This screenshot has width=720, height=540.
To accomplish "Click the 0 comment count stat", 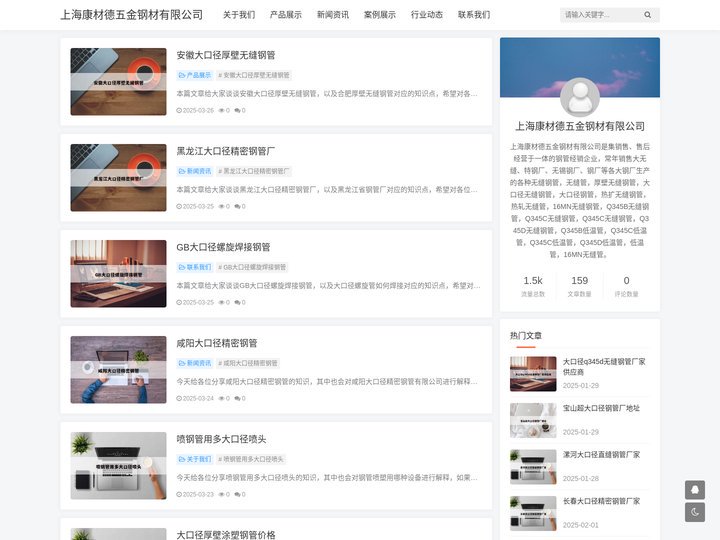I will 626,281.
